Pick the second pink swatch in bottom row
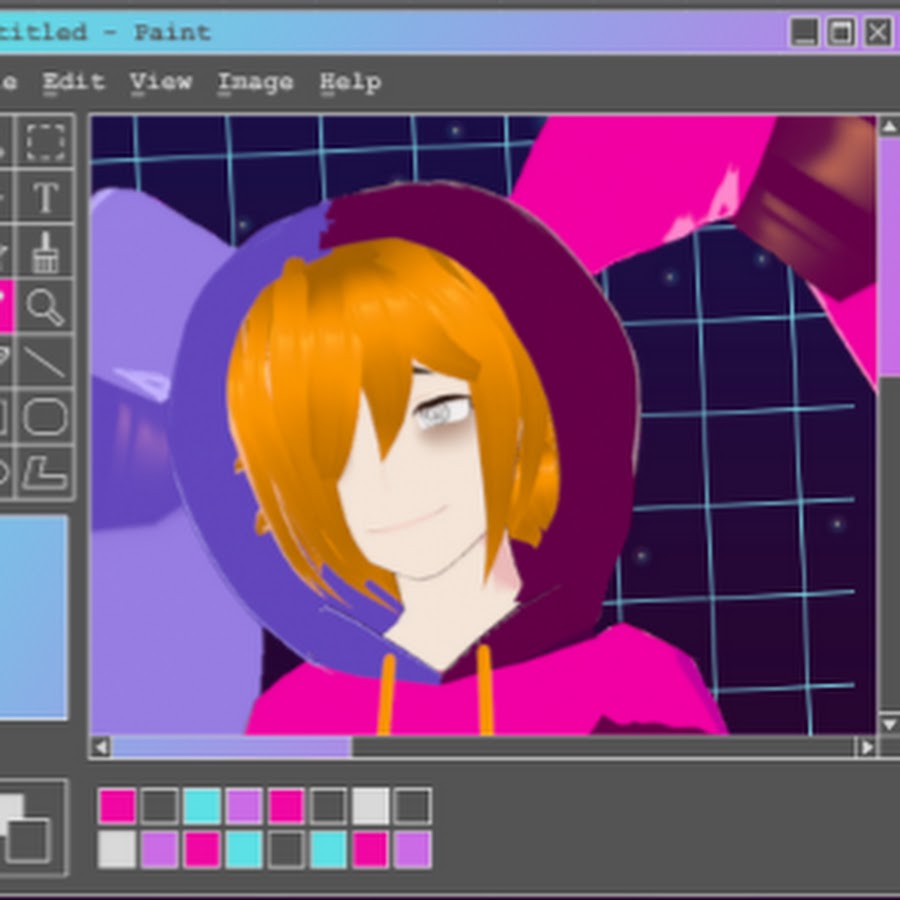Viewport: 900px width, 900px height. point(370,849)
